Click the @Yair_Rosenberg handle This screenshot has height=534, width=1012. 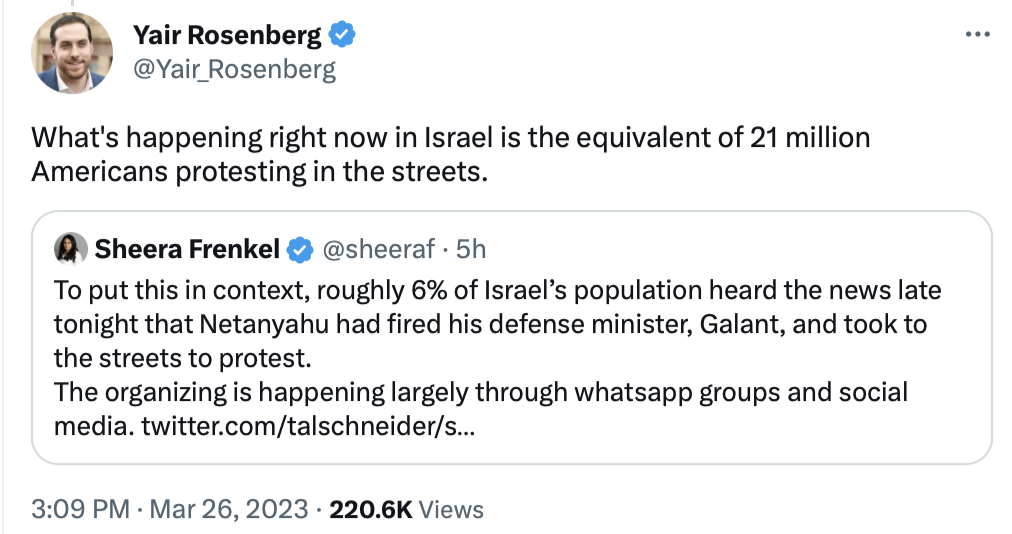click(x=234, y=69)
